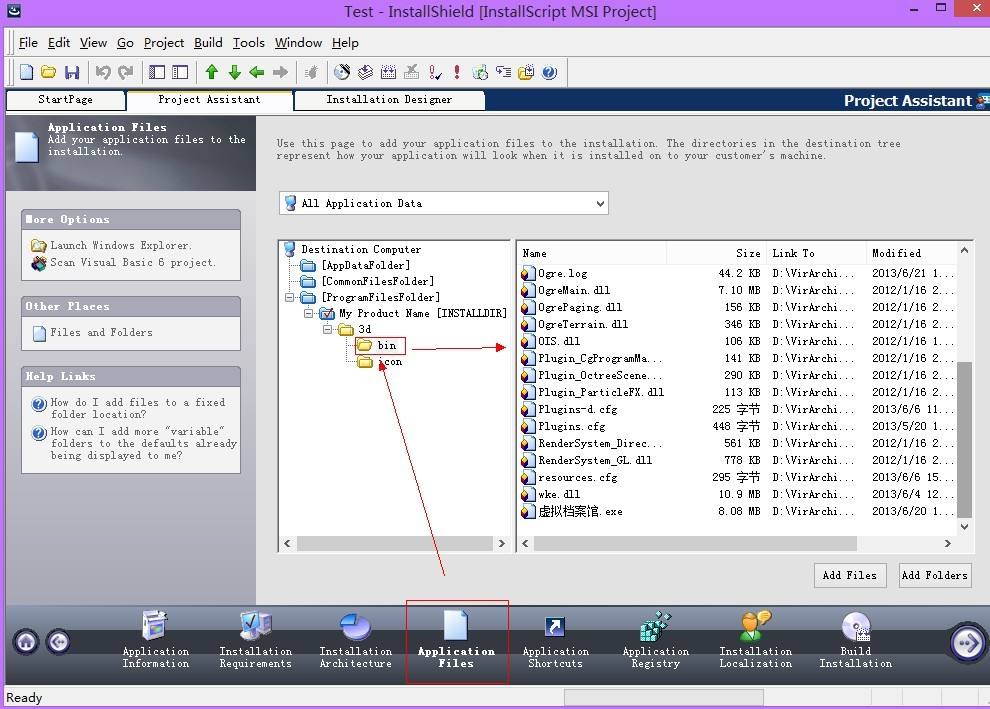The height and width of the screenshot is (709, 990).
Task: Select the resources.cfg file row
Action: point(737,478)
